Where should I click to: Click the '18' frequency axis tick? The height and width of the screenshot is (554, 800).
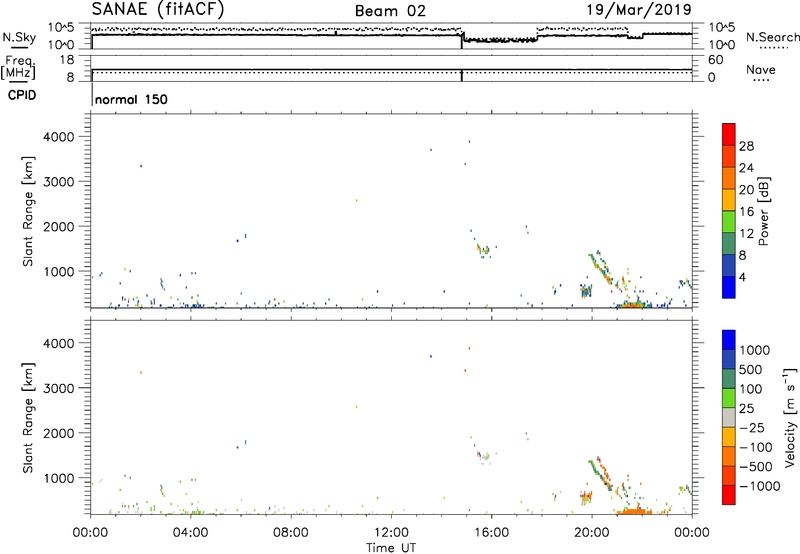66,60
